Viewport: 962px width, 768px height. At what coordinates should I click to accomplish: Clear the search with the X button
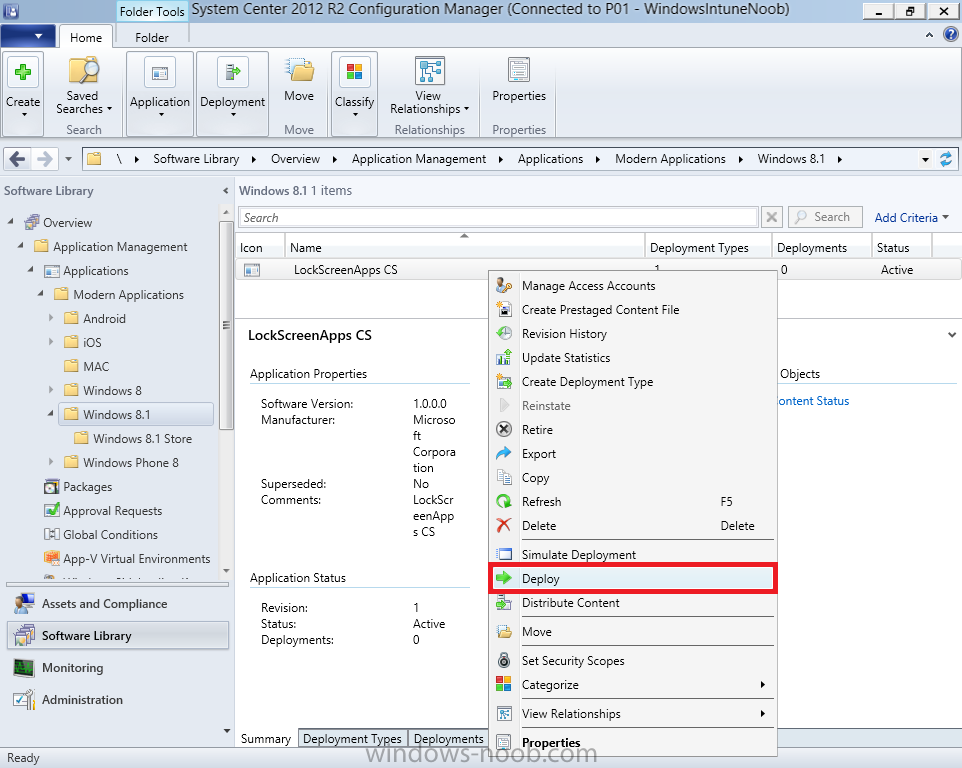pyautogui.click(x=772, y=217)
